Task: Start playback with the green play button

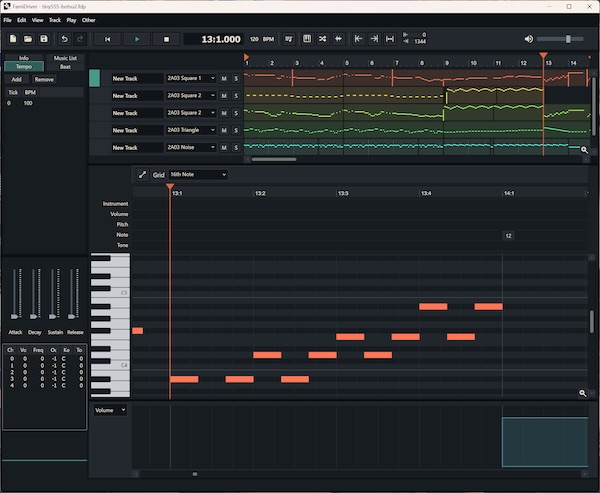Action: (137, 39)
